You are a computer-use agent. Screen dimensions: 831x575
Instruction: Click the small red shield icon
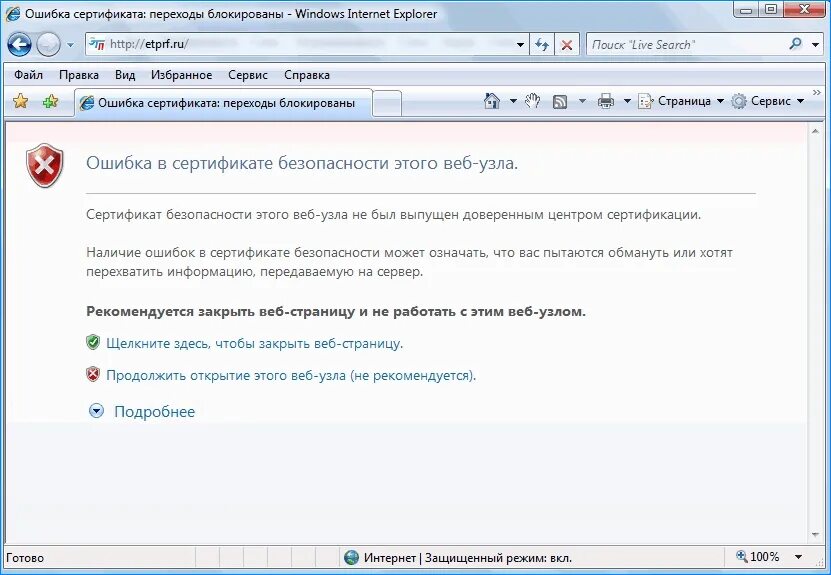point(93,374)
